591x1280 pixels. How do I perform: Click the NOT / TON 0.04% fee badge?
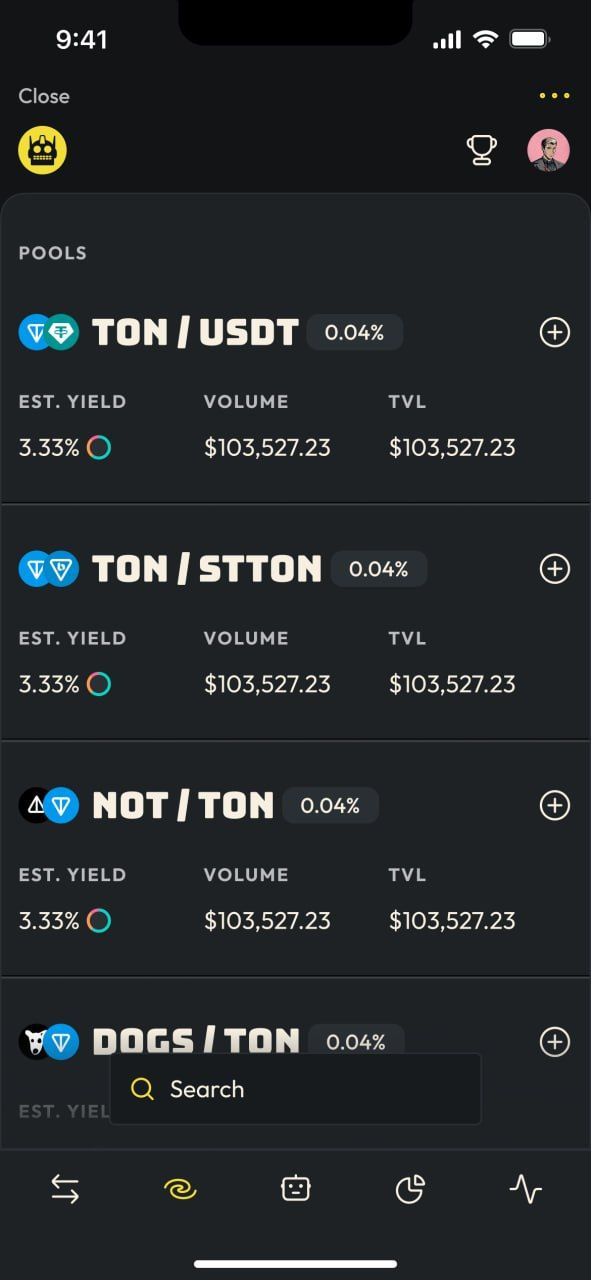330,806
